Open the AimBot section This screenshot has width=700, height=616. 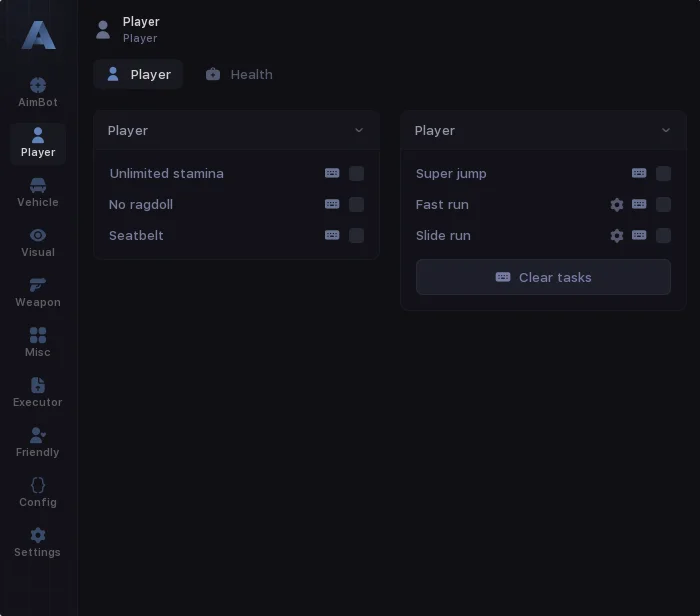tap(38, 92)
